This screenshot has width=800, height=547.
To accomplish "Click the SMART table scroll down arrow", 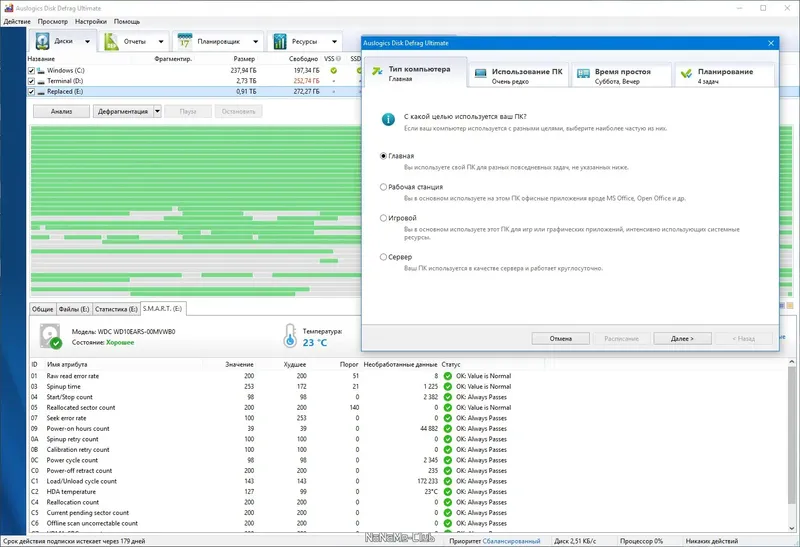I will tap(792, 528).
